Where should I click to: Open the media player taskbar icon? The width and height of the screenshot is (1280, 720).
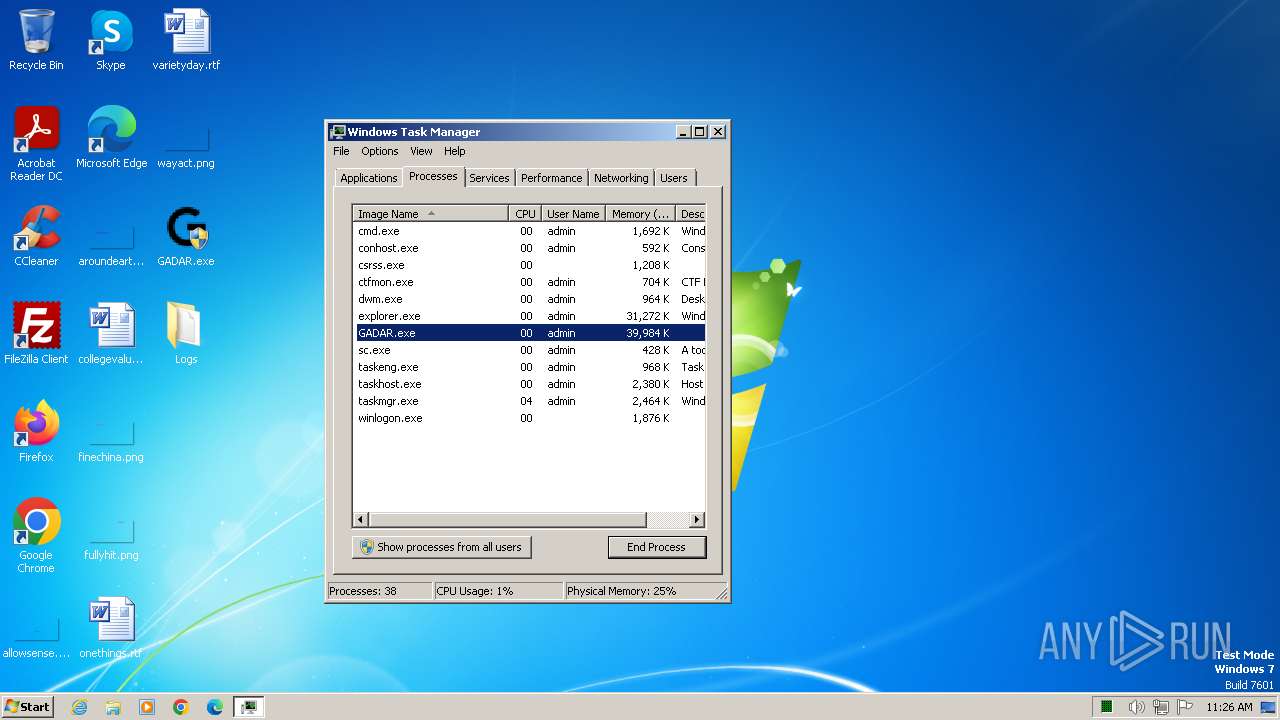(147, 707)
